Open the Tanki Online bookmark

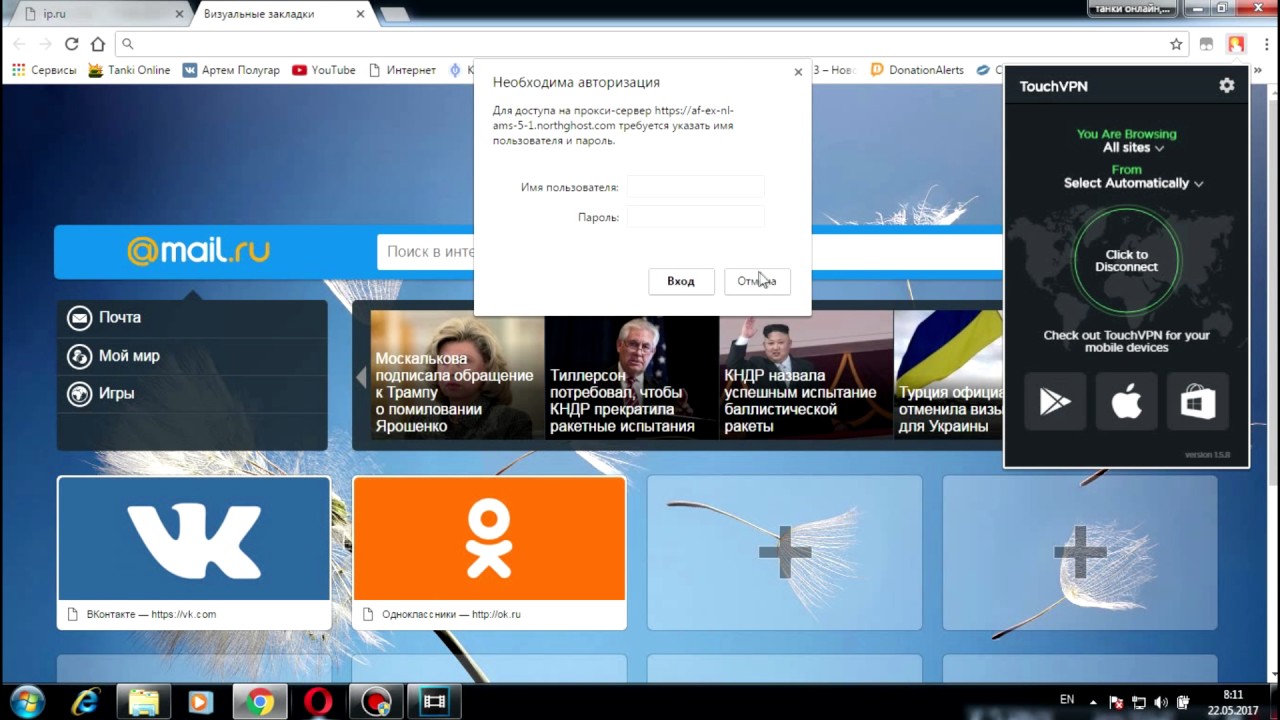tap(129, 70)
